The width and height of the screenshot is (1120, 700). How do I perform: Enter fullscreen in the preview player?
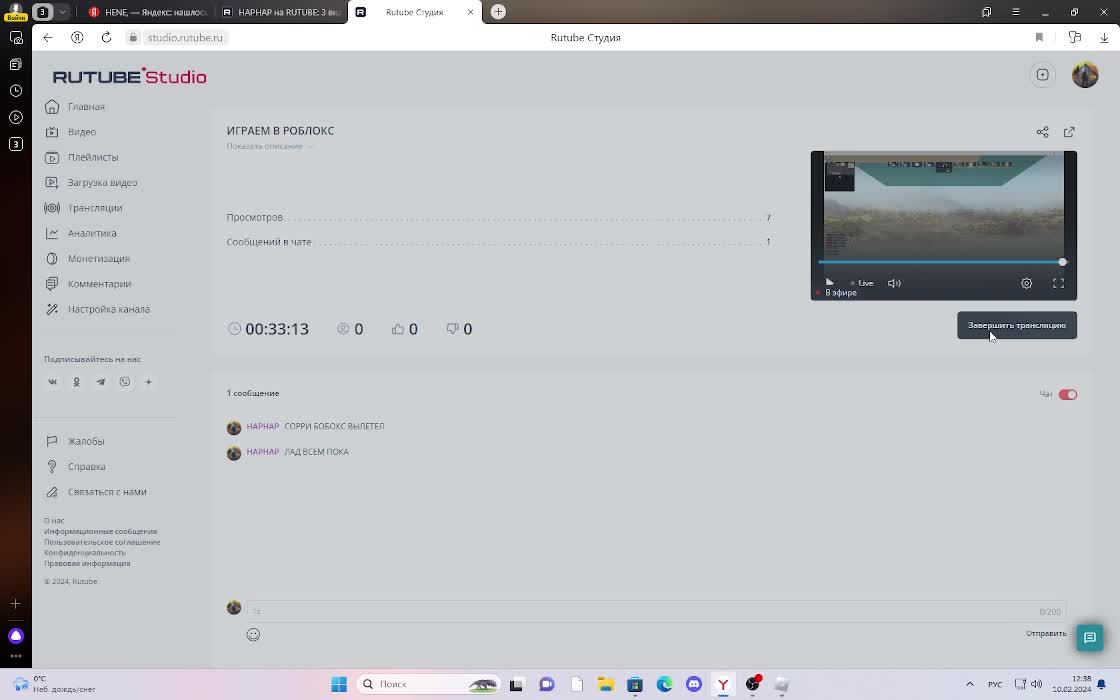click(x=1058, y=284)
